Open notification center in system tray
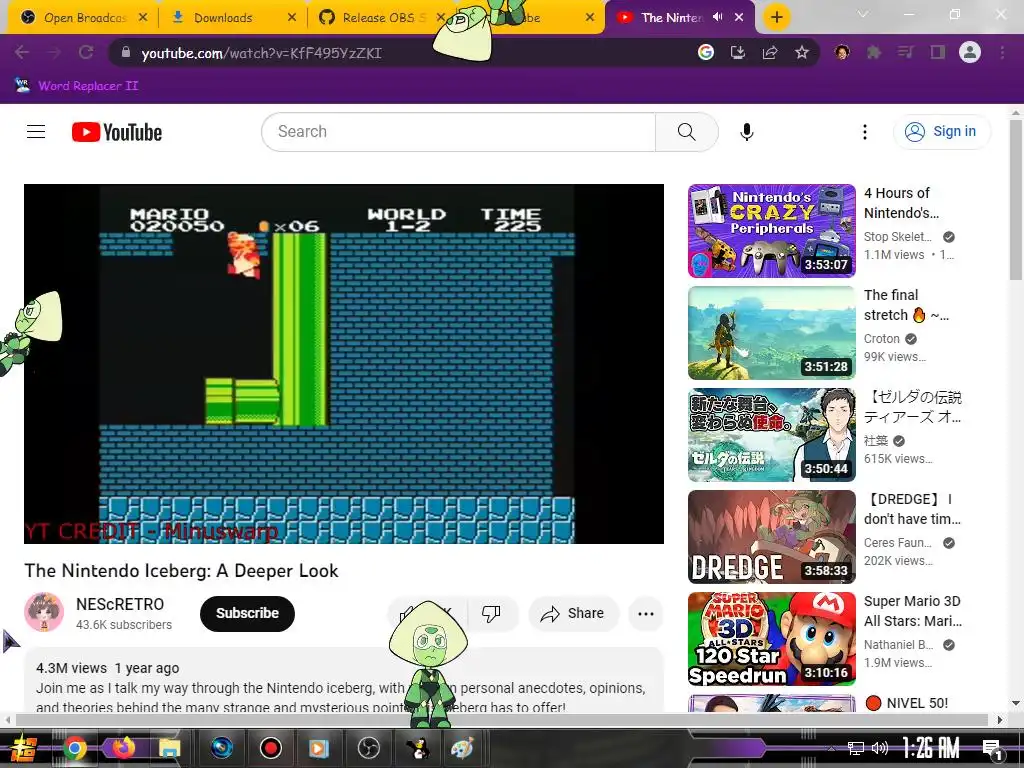 pyautogui.click(x=992, y=748)
